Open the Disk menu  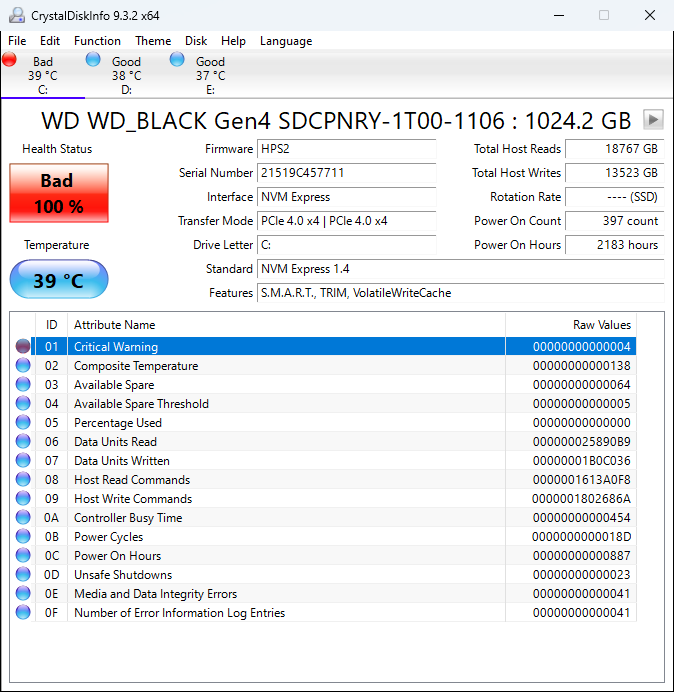[196, 41]
